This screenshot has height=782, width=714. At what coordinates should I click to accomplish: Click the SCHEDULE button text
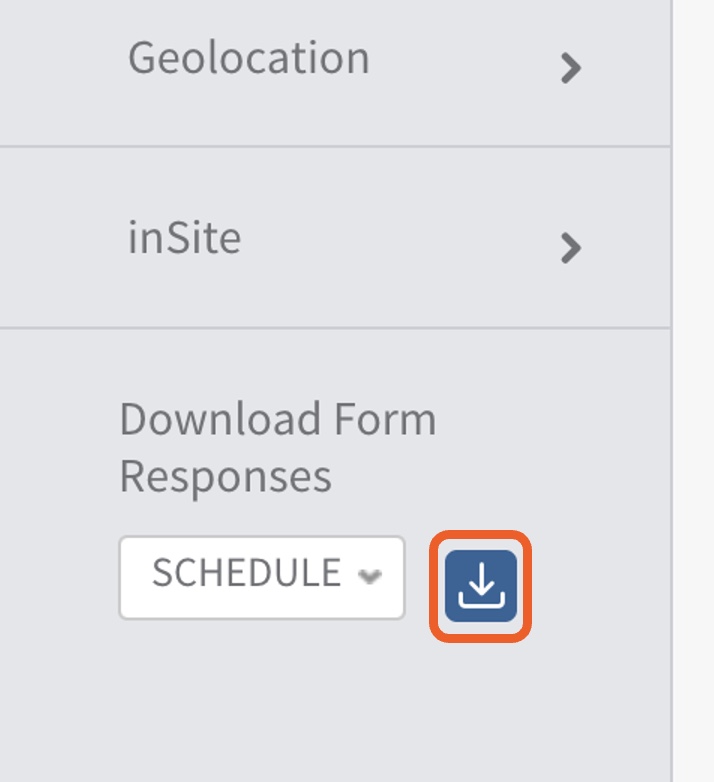point(246,574)
